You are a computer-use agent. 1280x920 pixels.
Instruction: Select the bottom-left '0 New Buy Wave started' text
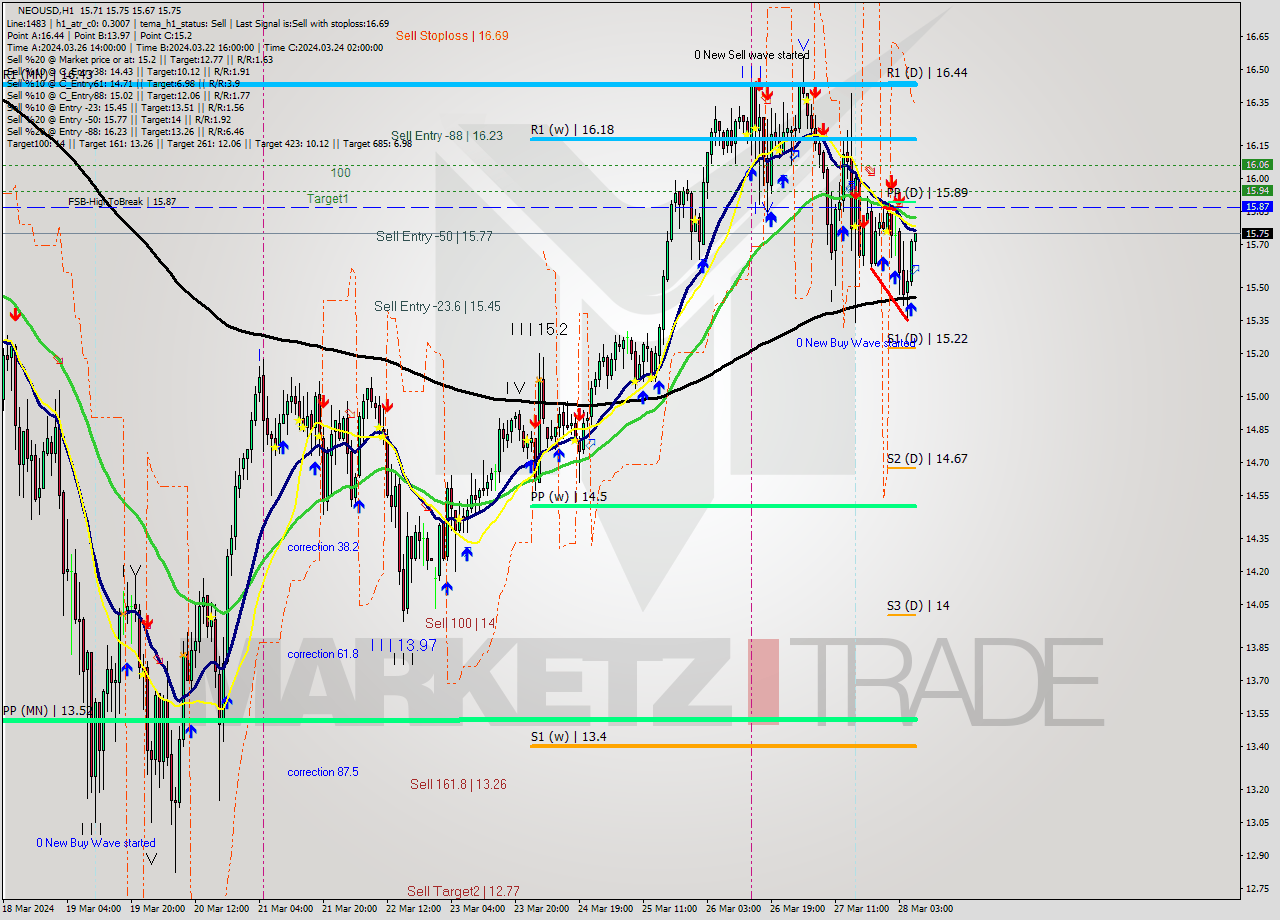click(x=96, y=843)
